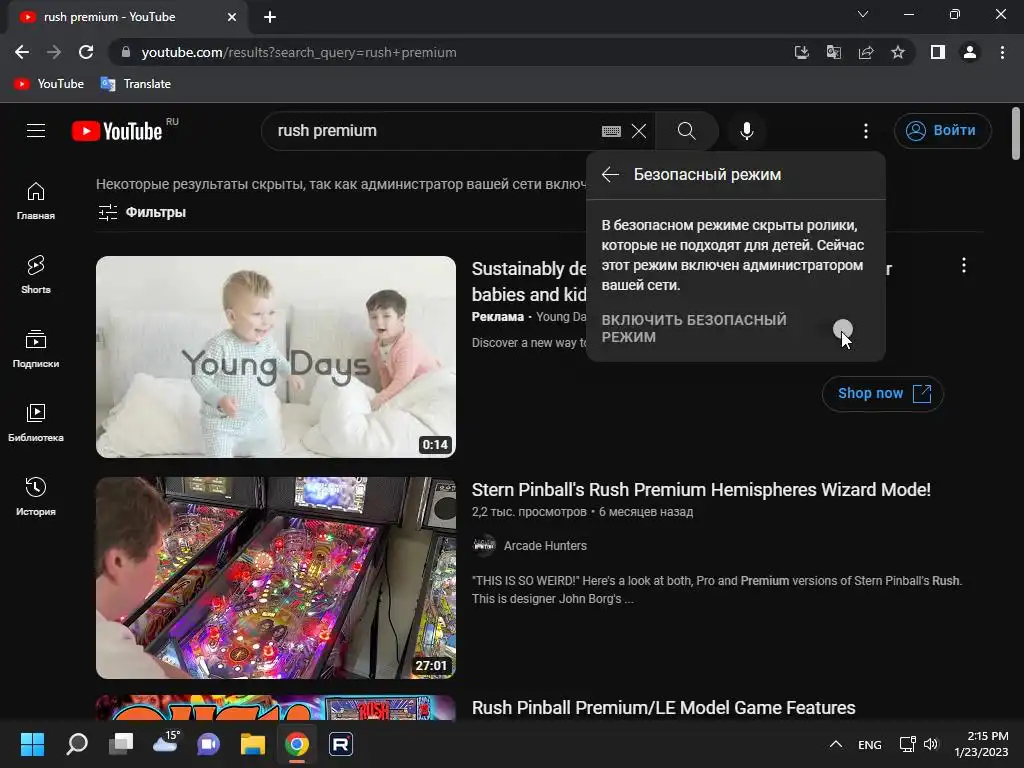Image resolution: width=1024 pixels, height=768 pixels.
Task: Click the Stern Pinball video thumbnail
Action: coord(276,577)
